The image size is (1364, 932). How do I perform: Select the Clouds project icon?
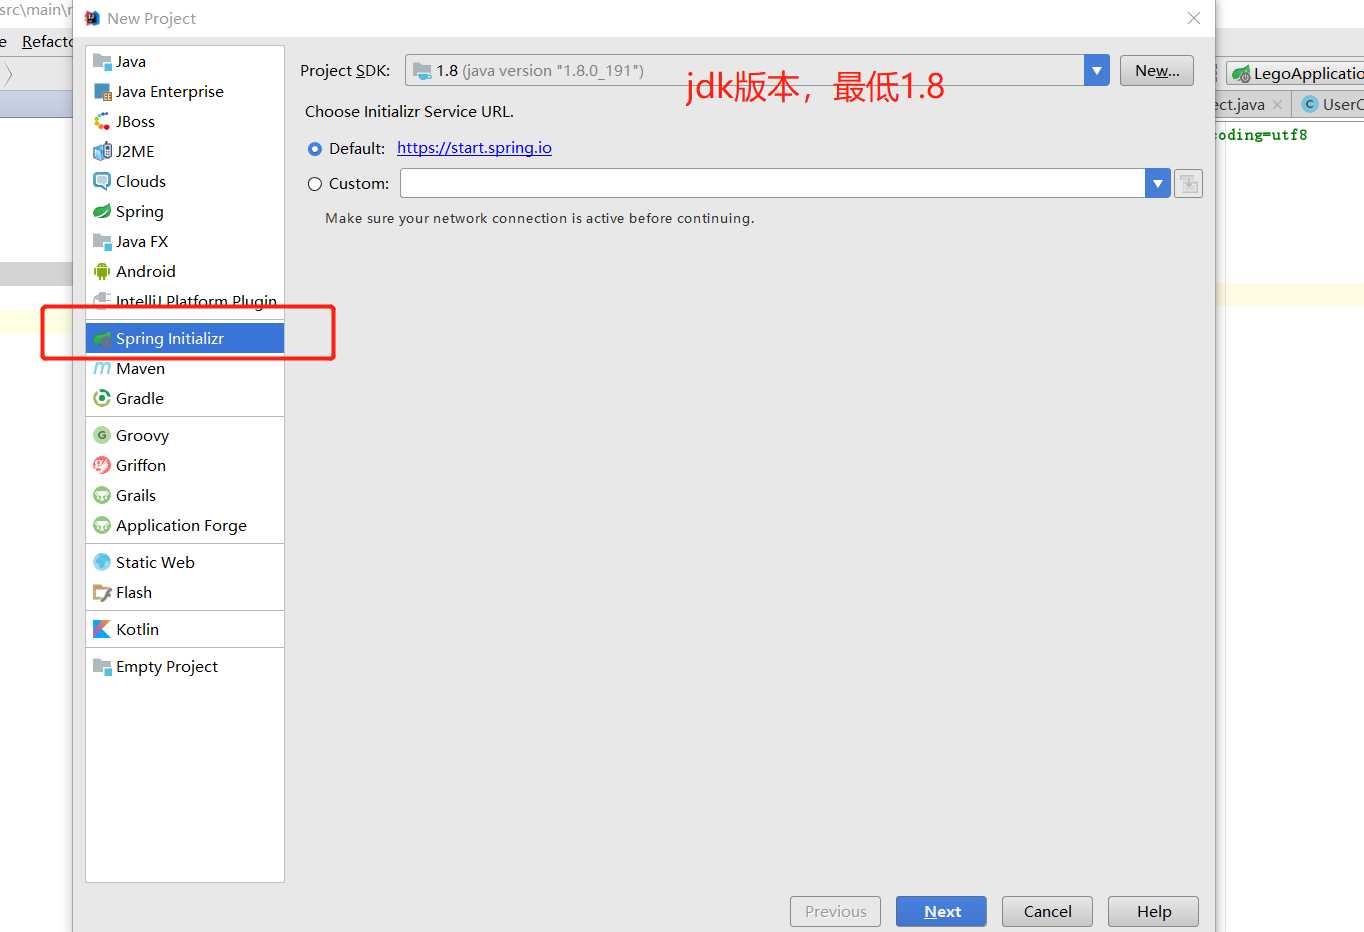[102, 182]
